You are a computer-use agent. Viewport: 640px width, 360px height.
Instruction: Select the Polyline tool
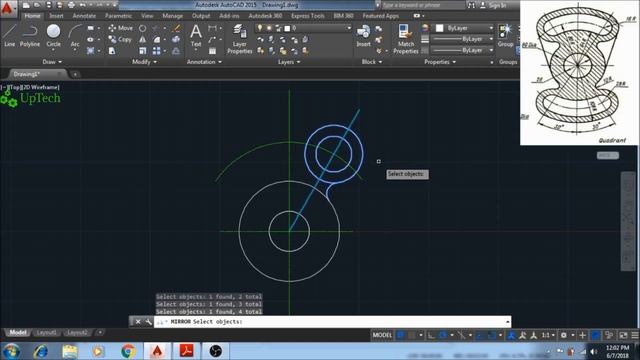pyautogui.click(x=30, y=35)
